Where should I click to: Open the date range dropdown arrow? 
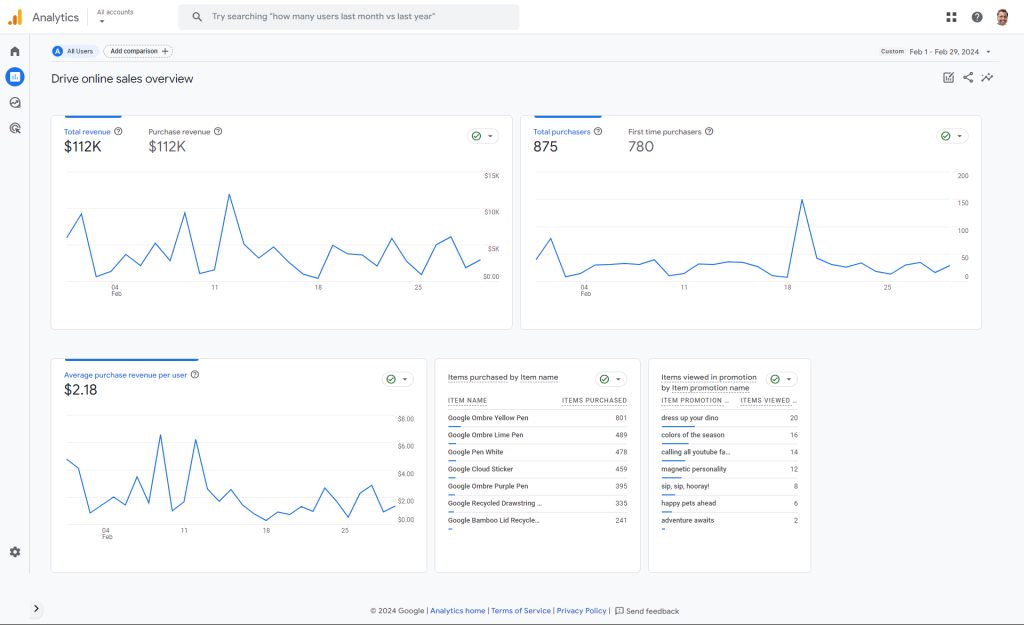[x=988, y=52]
